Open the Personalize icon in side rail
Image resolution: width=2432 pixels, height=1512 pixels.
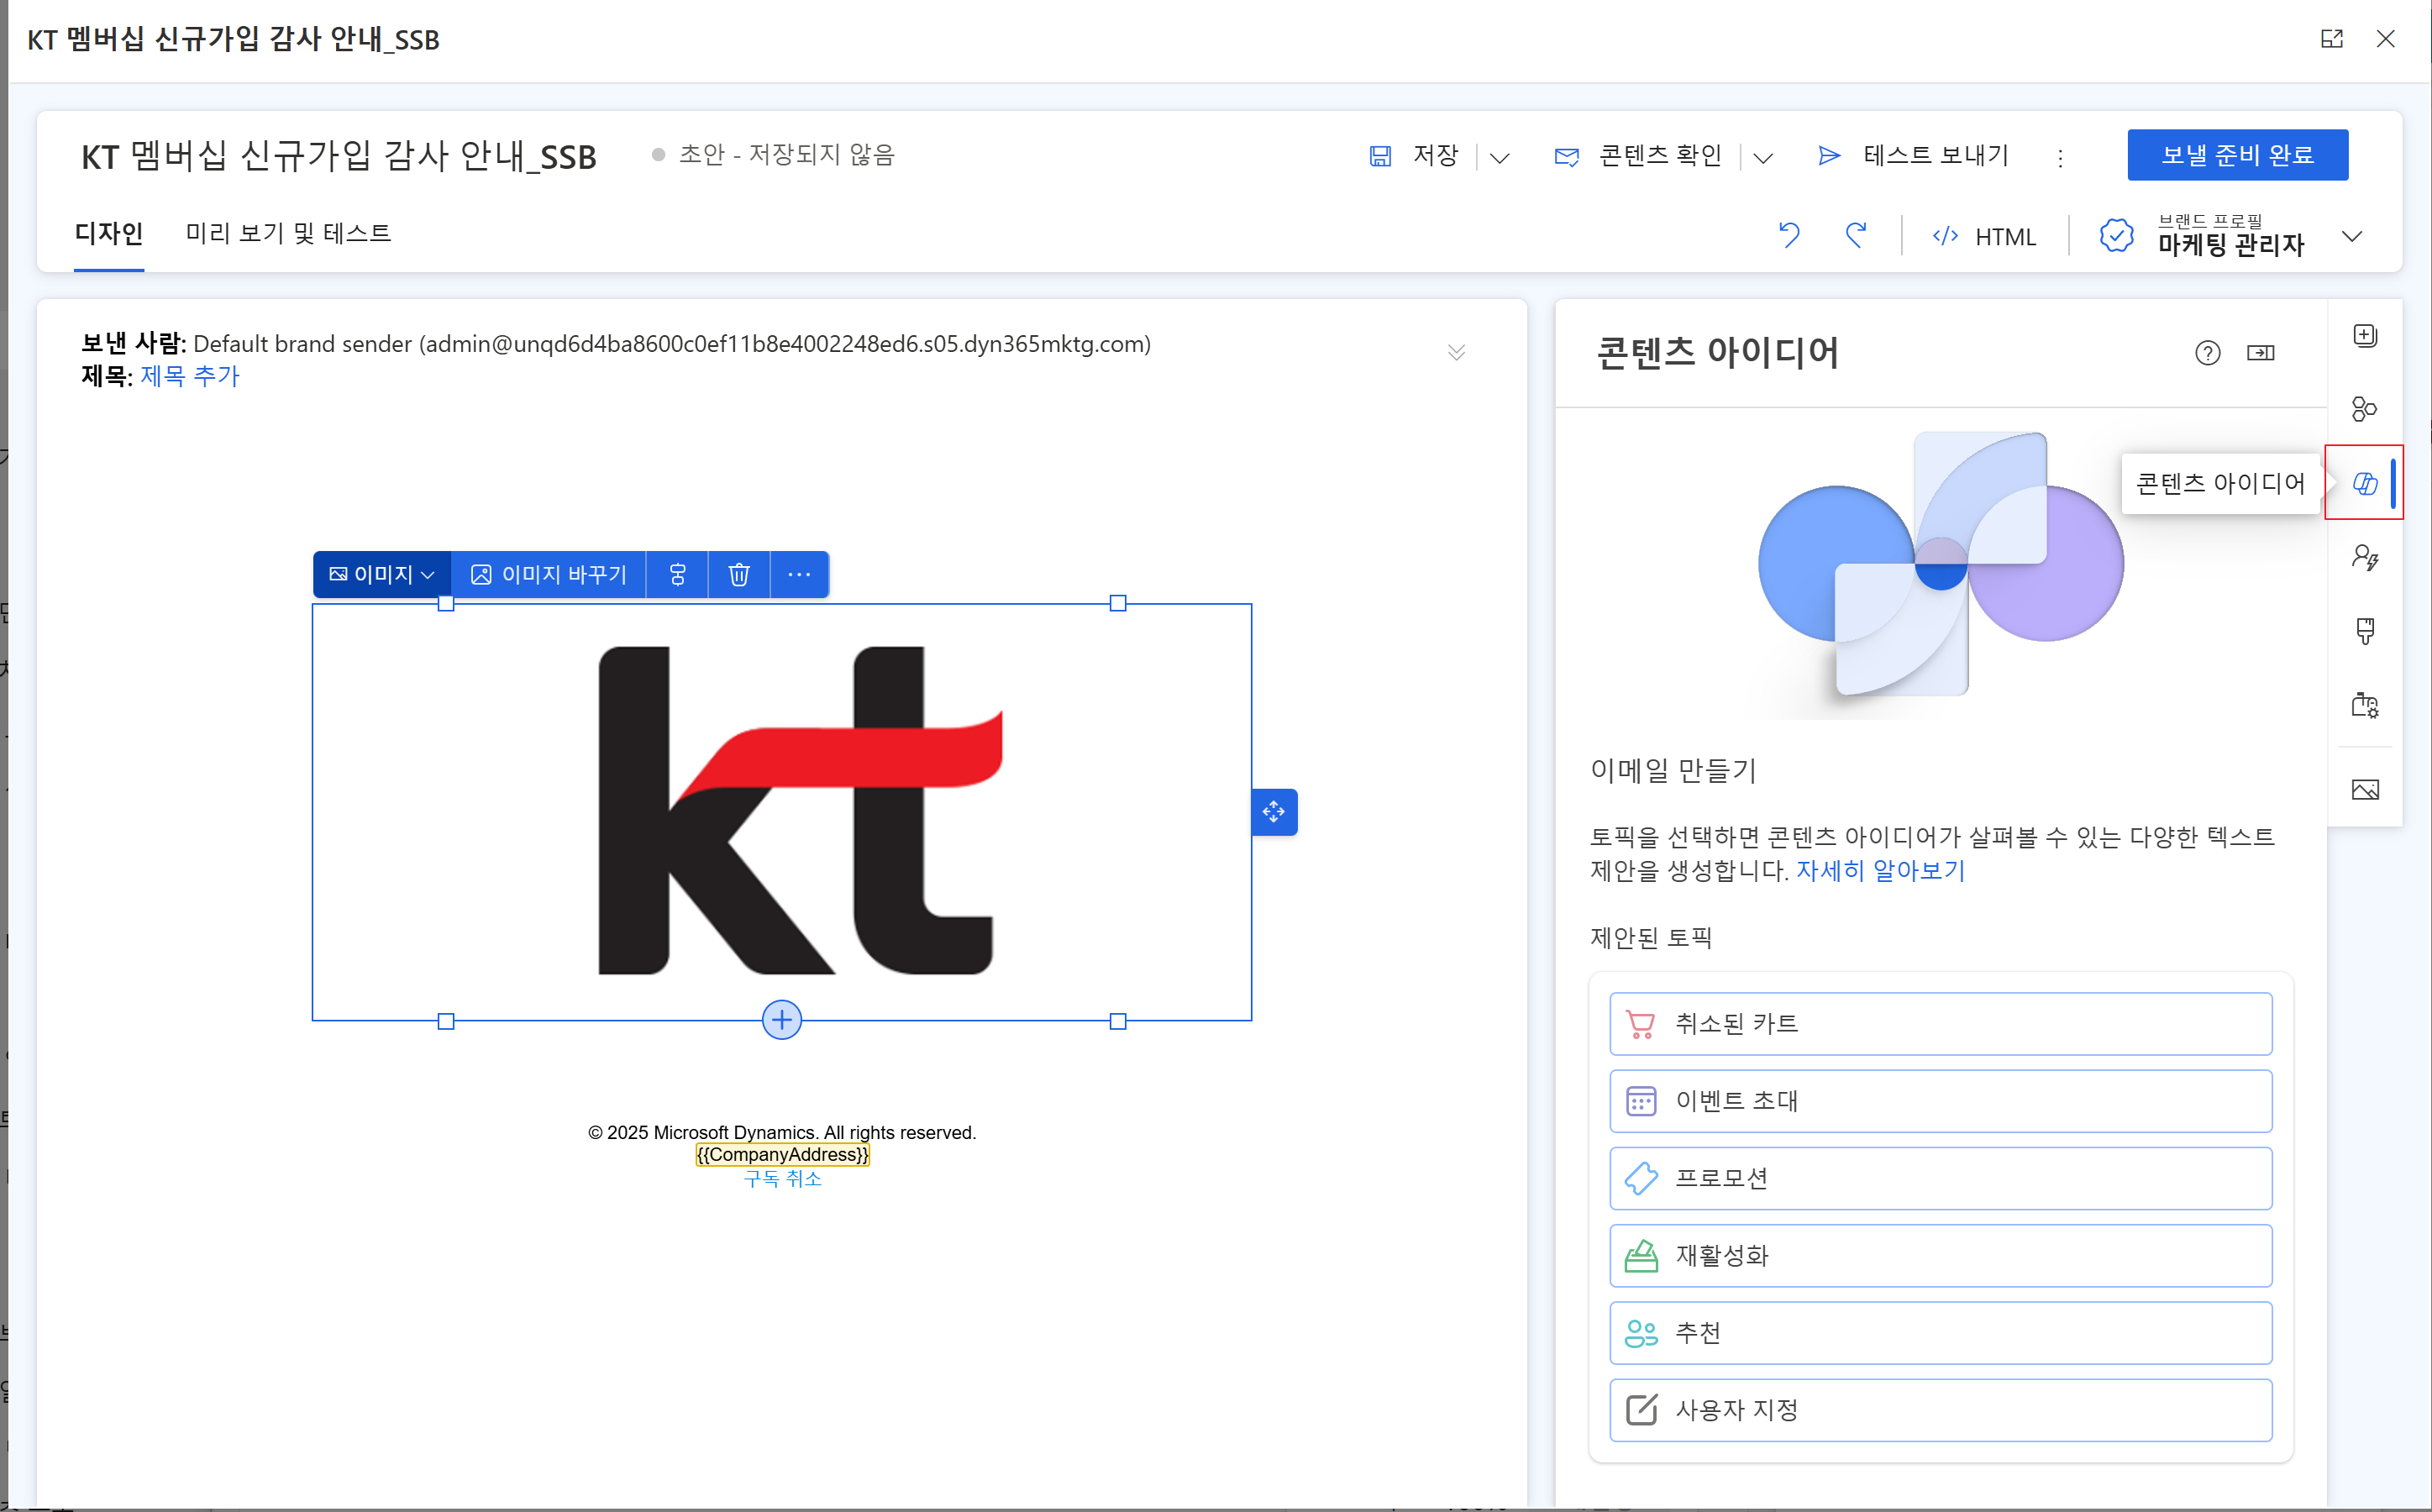(2365, 557)
